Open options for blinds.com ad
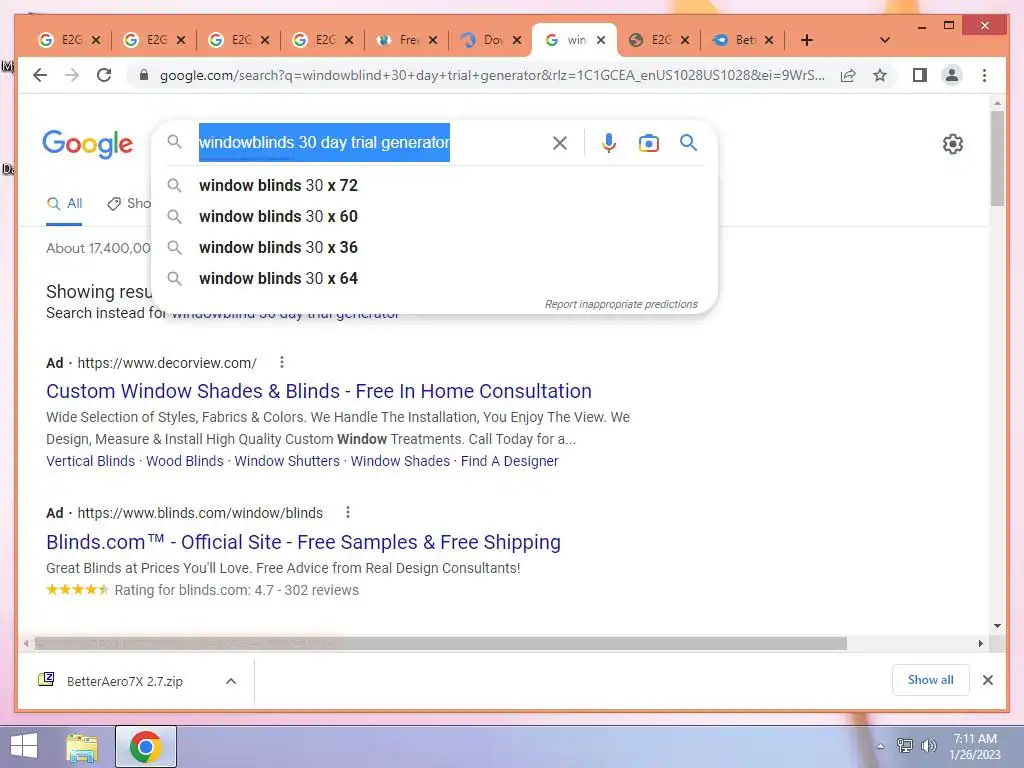Screen dimensions: 1024x768 point(347,512)
